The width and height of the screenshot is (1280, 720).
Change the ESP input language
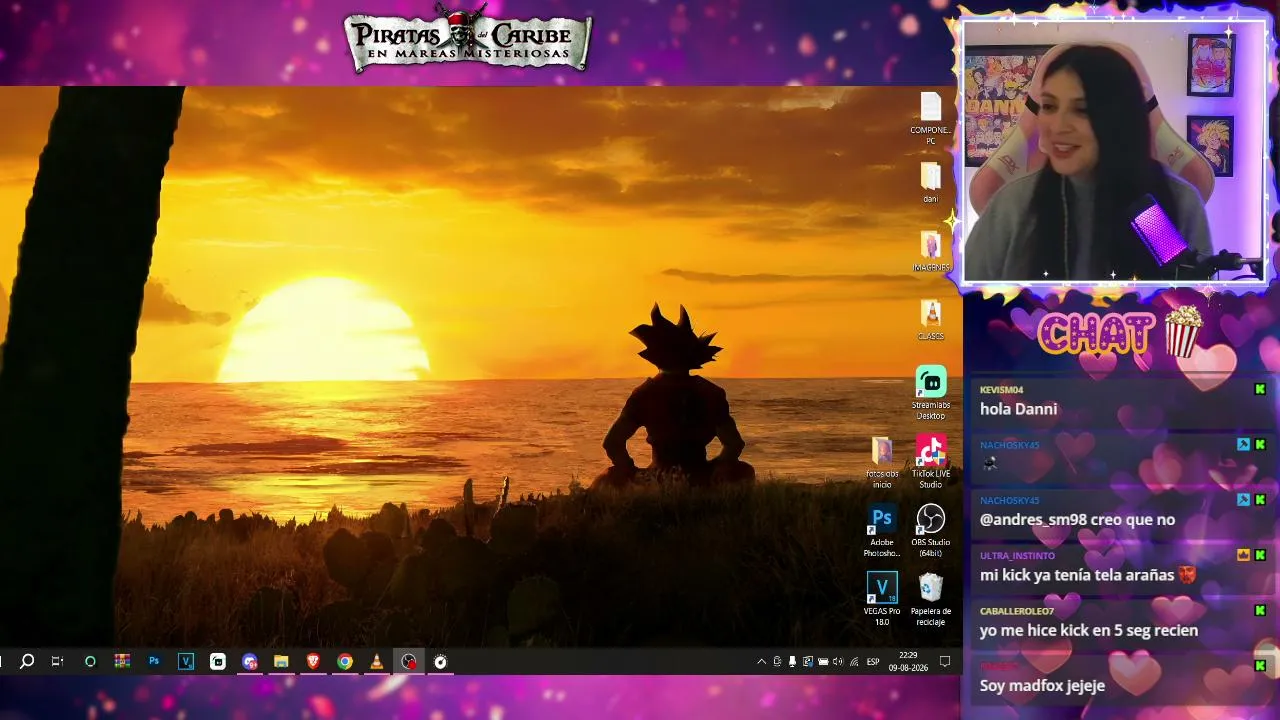click(x=873, y=662)
